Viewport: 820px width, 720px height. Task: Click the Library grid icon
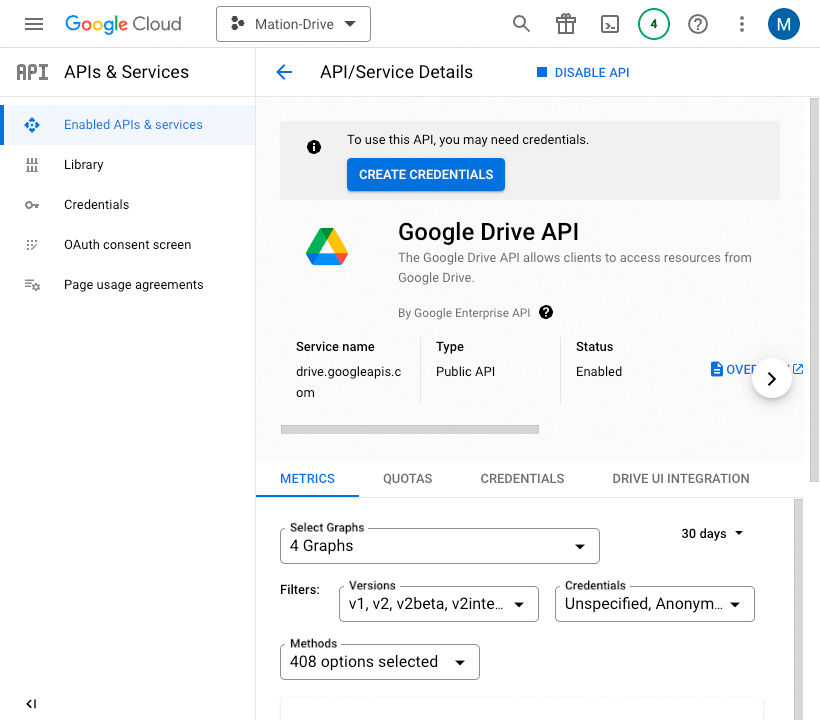click(32, 165)
